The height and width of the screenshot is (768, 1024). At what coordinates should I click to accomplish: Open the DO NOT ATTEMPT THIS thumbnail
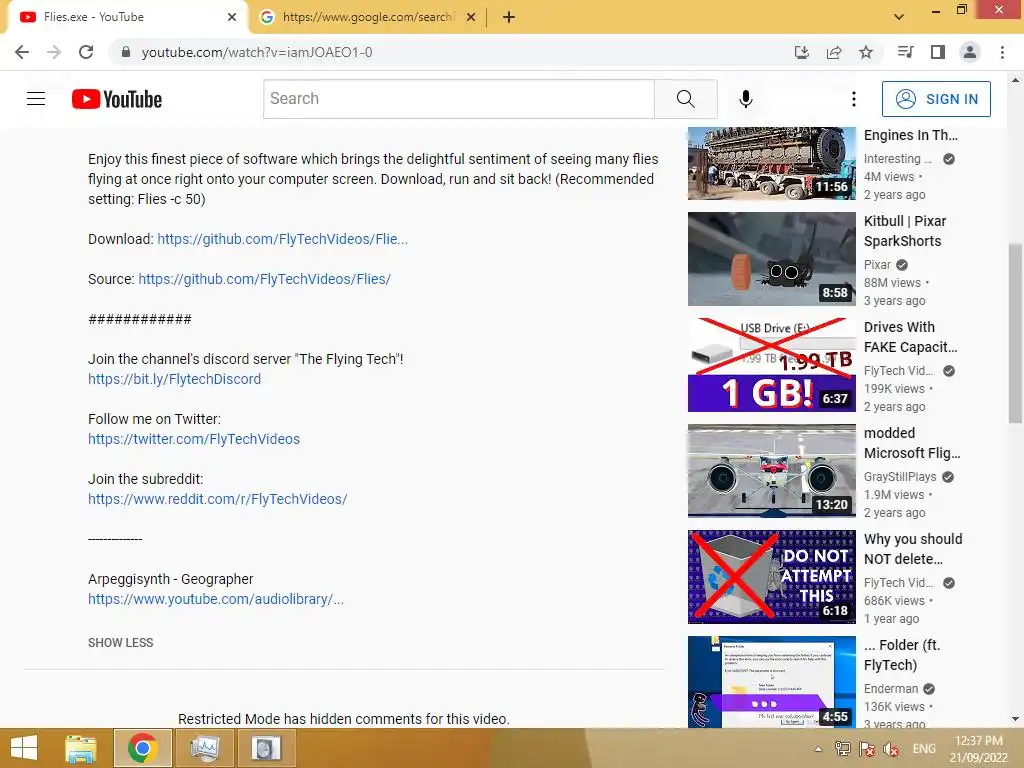click(x=771, y=577)
